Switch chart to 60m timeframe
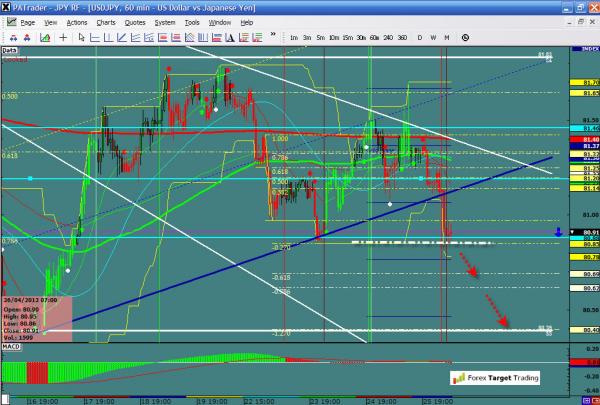This screenshot has width=600, height=405. coord(373,37)
